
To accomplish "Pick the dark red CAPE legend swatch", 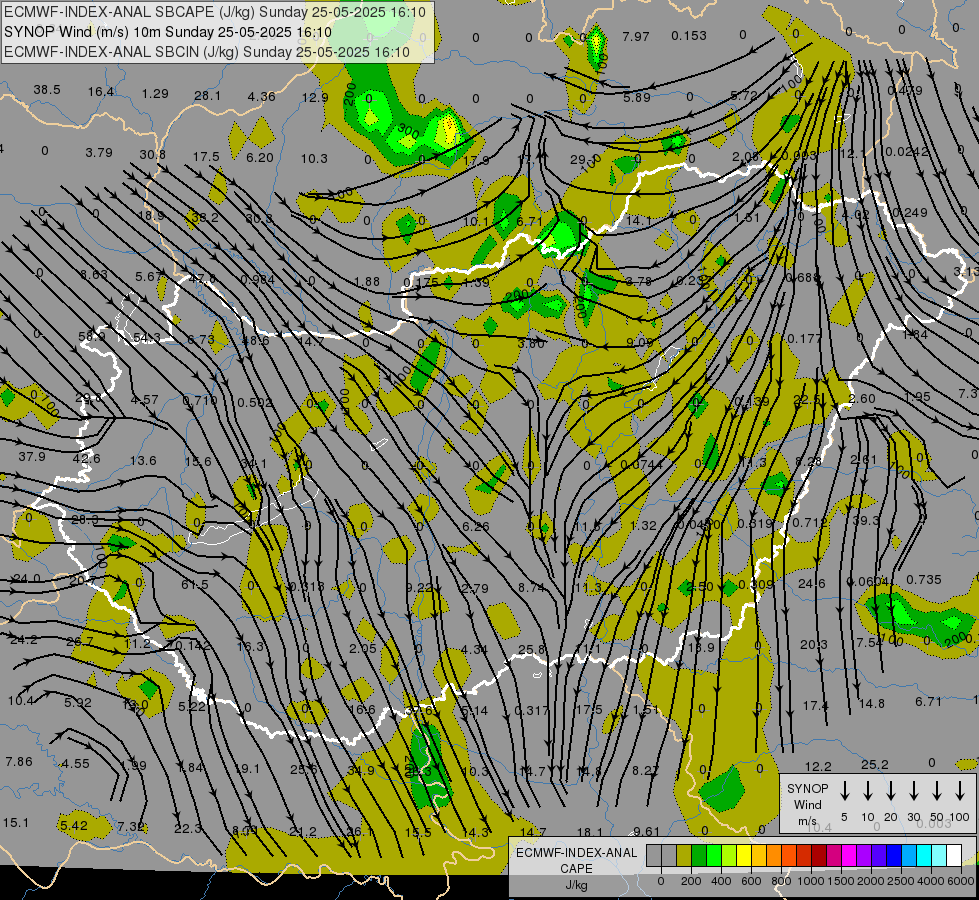I will [x=819, y=856].
